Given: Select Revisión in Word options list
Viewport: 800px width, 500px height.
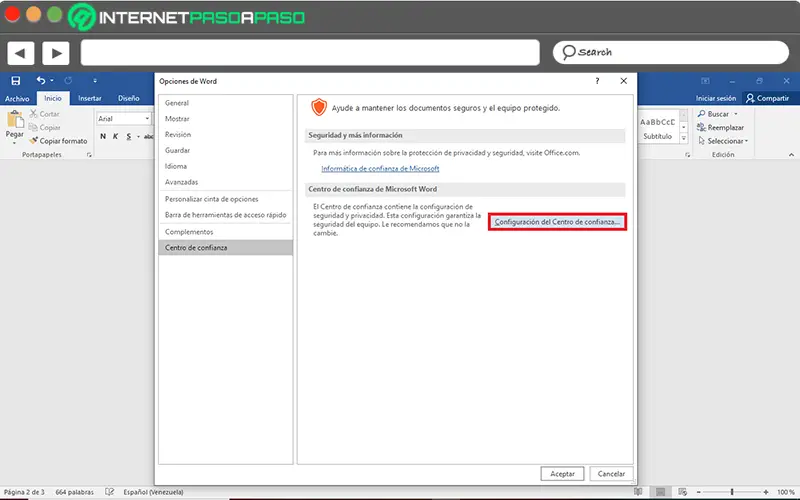Looking at the screenshot, I should click(x=226, y=135).
